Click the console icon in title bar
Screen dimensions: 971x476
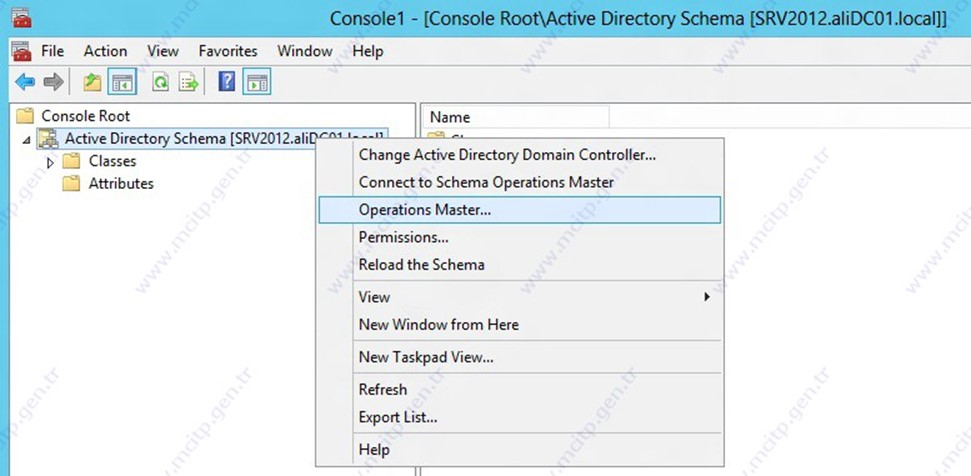(21, 17)
